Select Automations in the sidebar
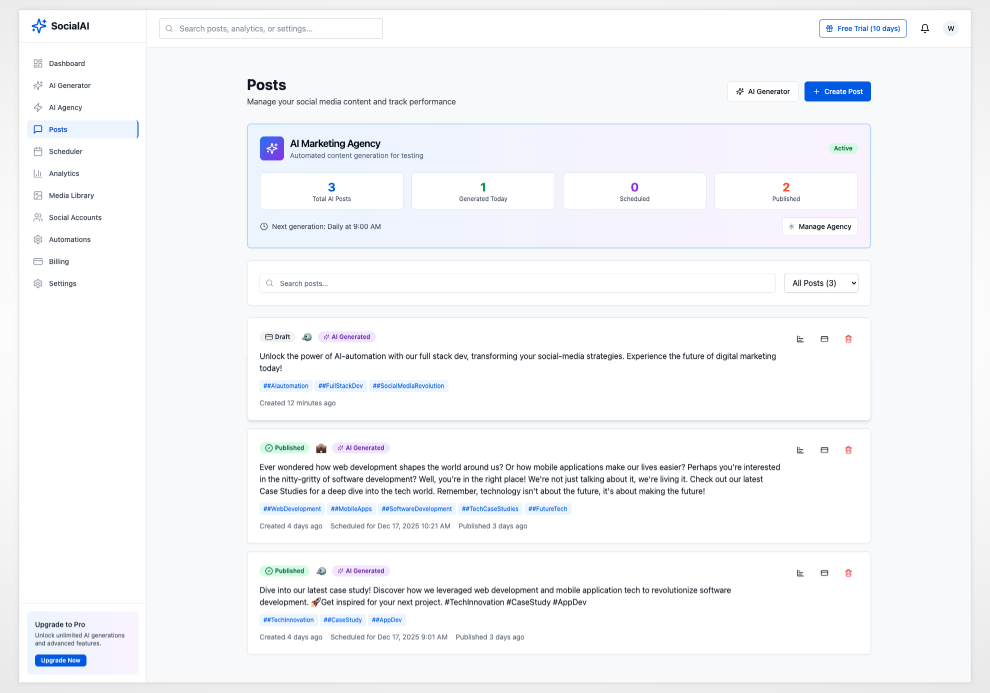The height and width of the screenshot is (693, 990). 70,240
